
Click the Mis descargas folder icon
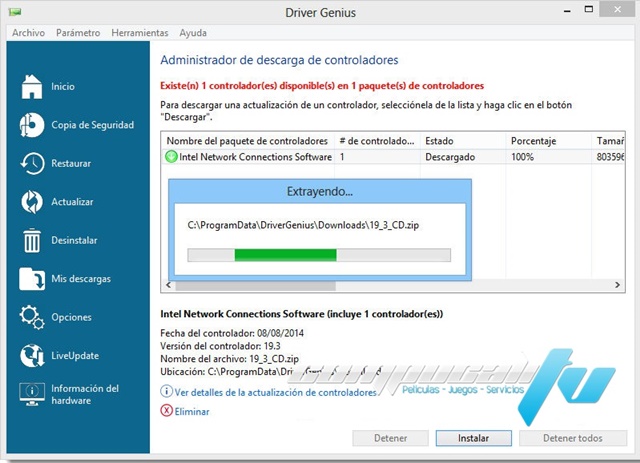32,279
